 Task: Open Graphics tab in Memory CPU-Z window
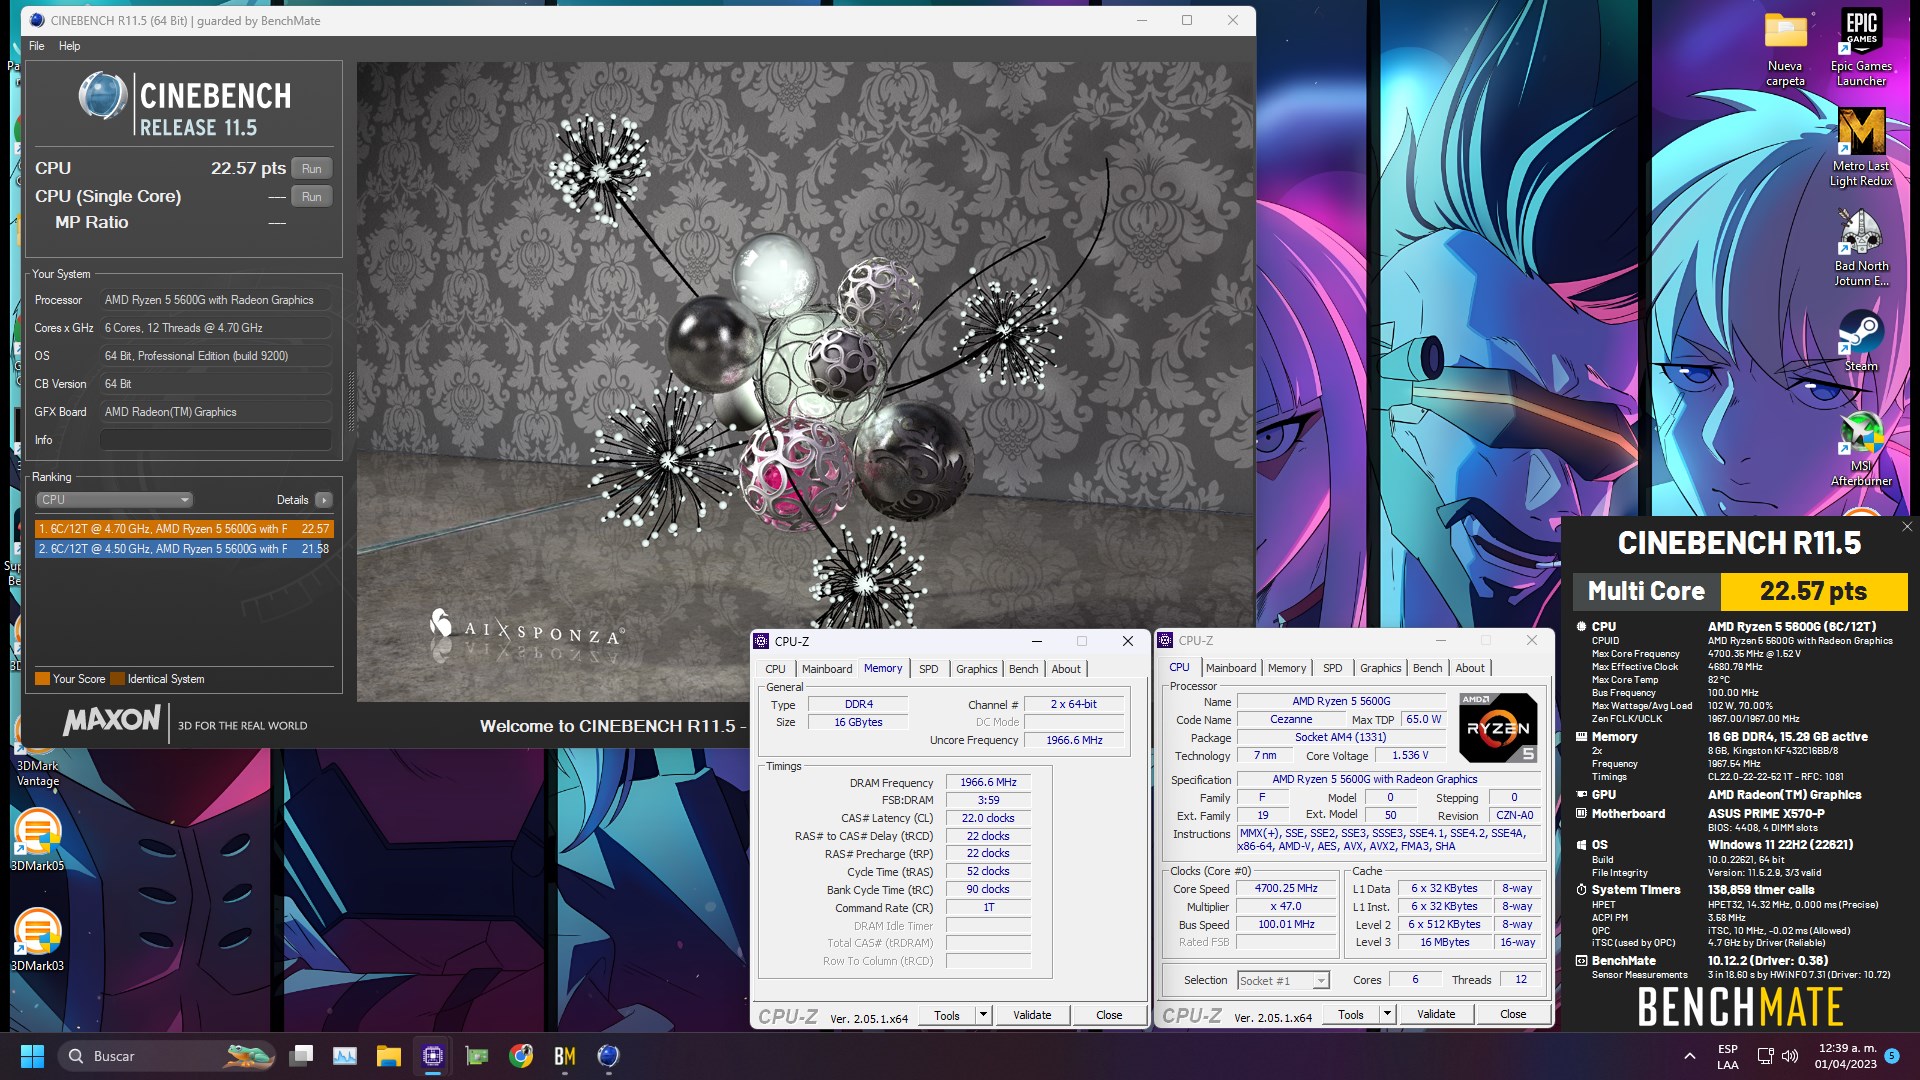[977, 669]
